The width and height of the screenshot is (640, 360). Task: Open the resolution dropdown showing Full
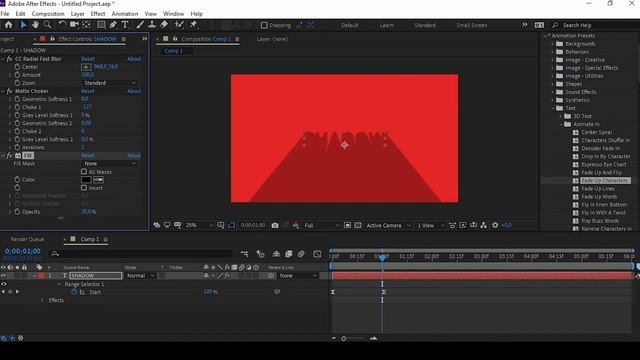[322, 225]
